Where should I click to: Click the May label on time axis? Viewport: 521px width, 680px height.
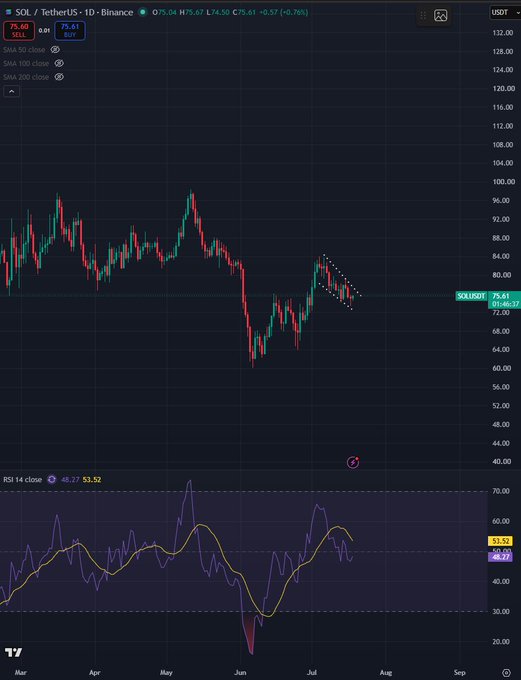pos(166,673)
